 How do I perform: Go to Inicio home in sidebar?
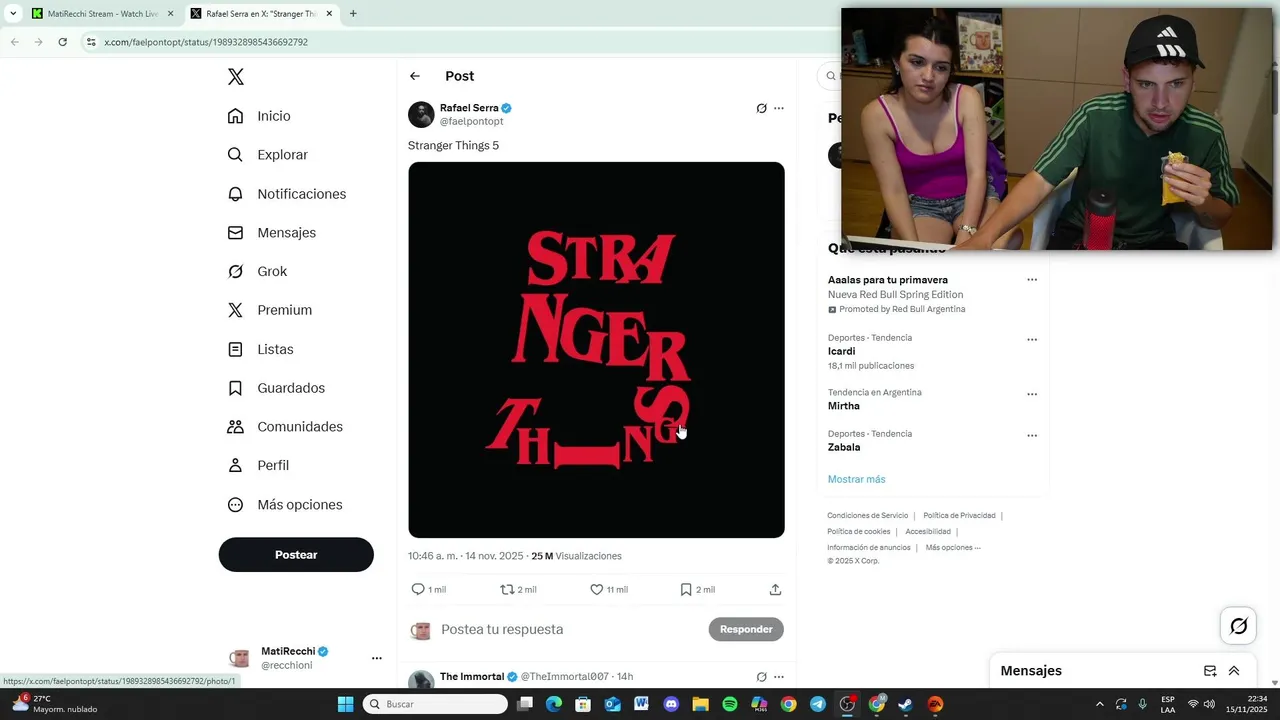(259, 116)
